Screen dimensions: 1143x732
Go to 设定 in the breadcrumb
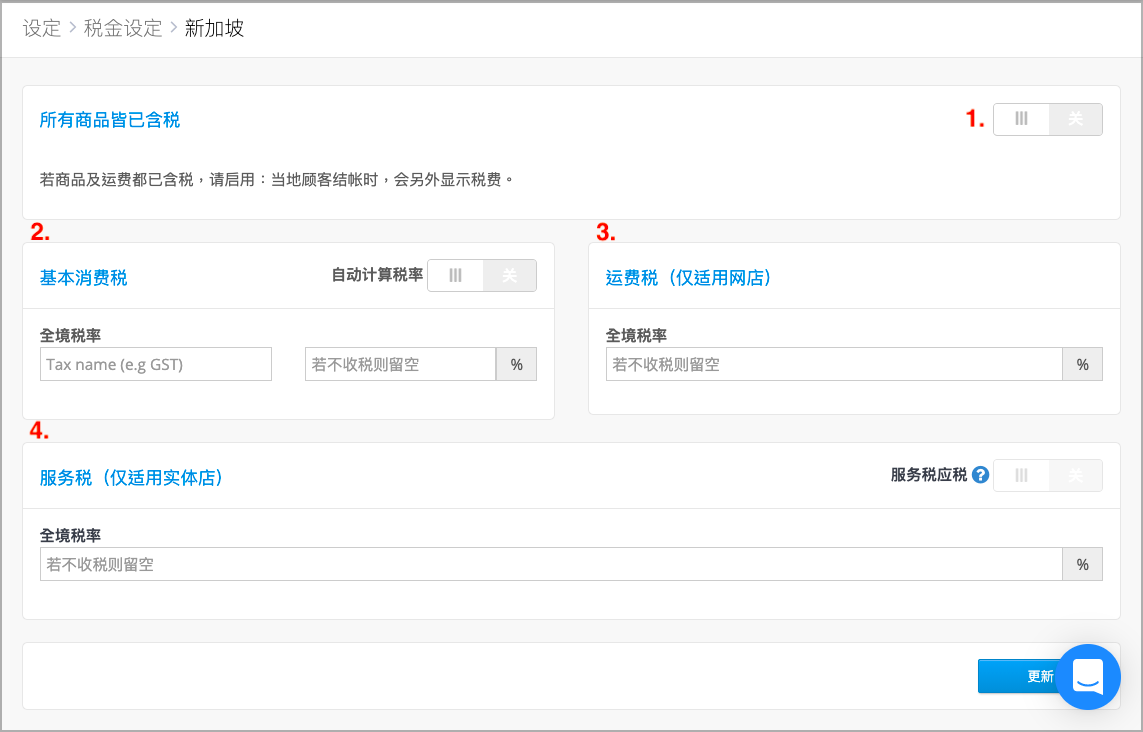[42, 28]
